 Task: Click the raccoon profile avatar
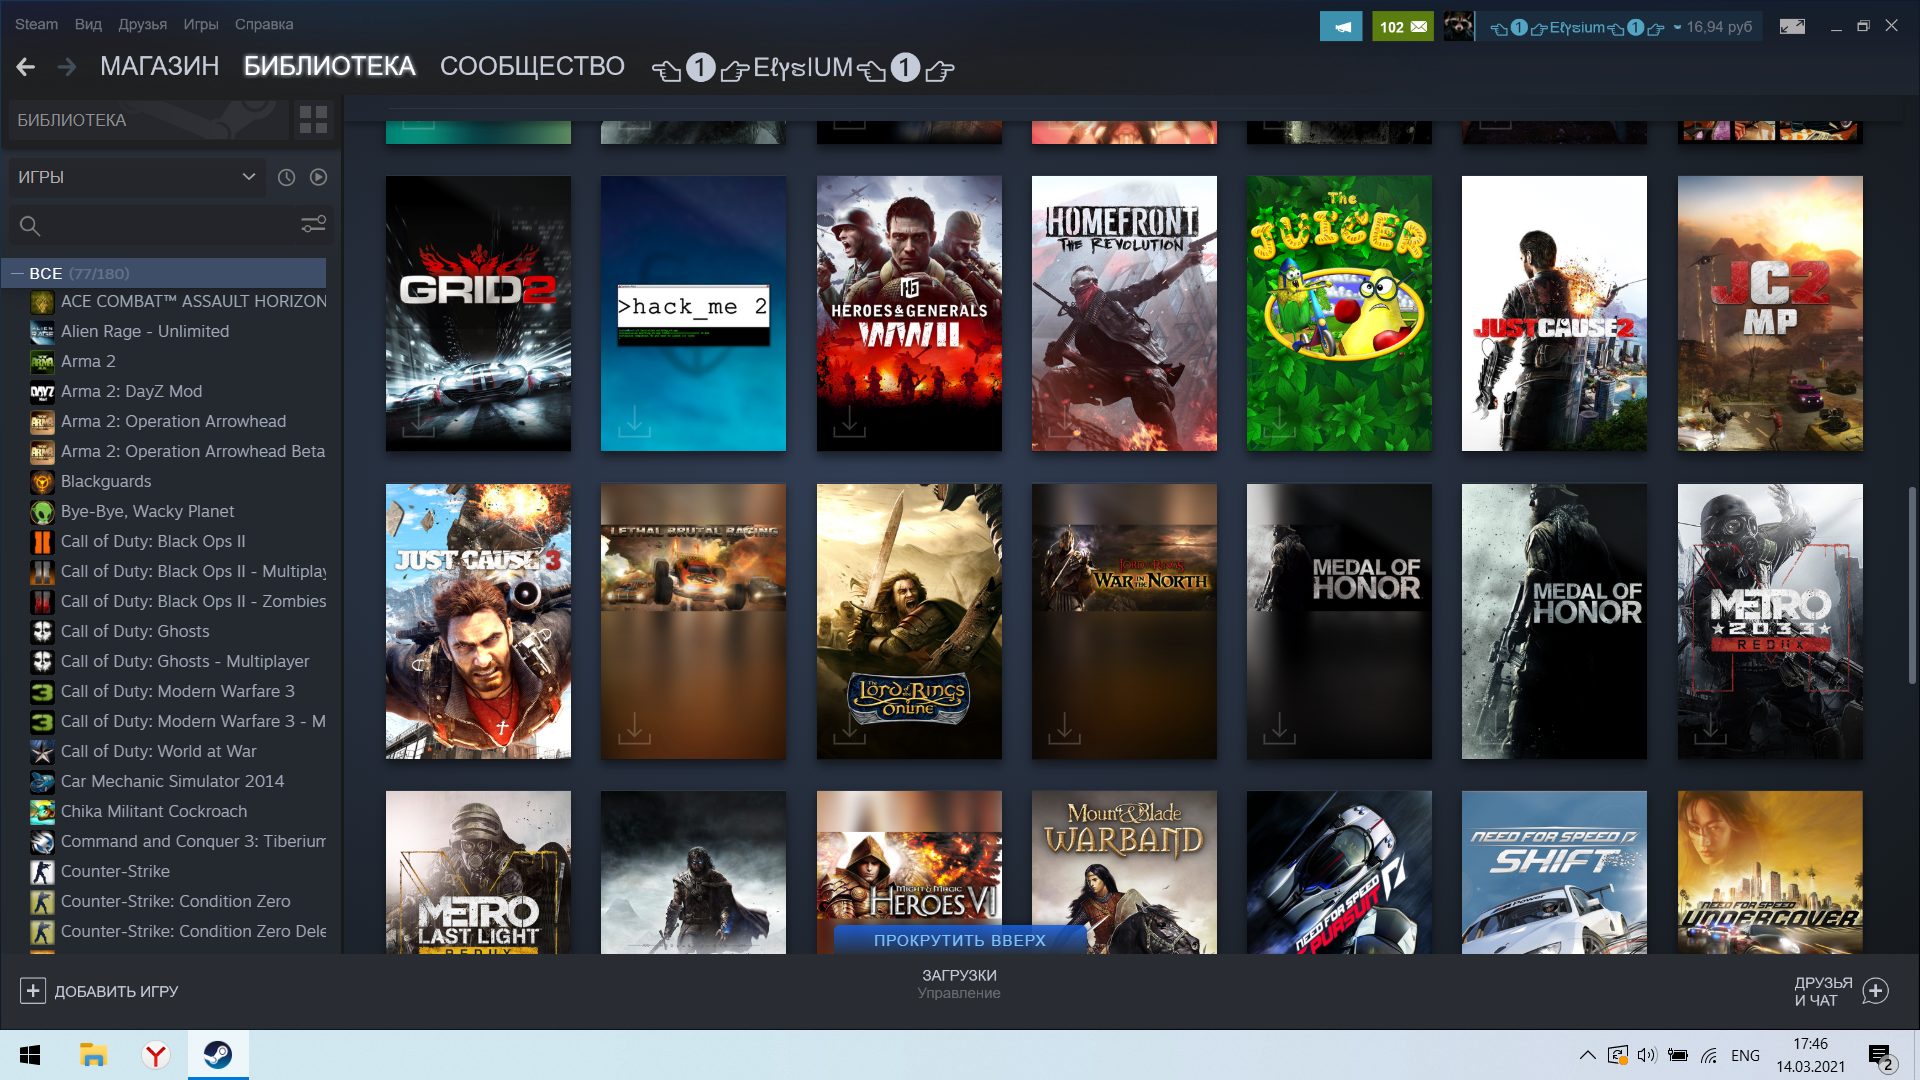point(1458,27)
